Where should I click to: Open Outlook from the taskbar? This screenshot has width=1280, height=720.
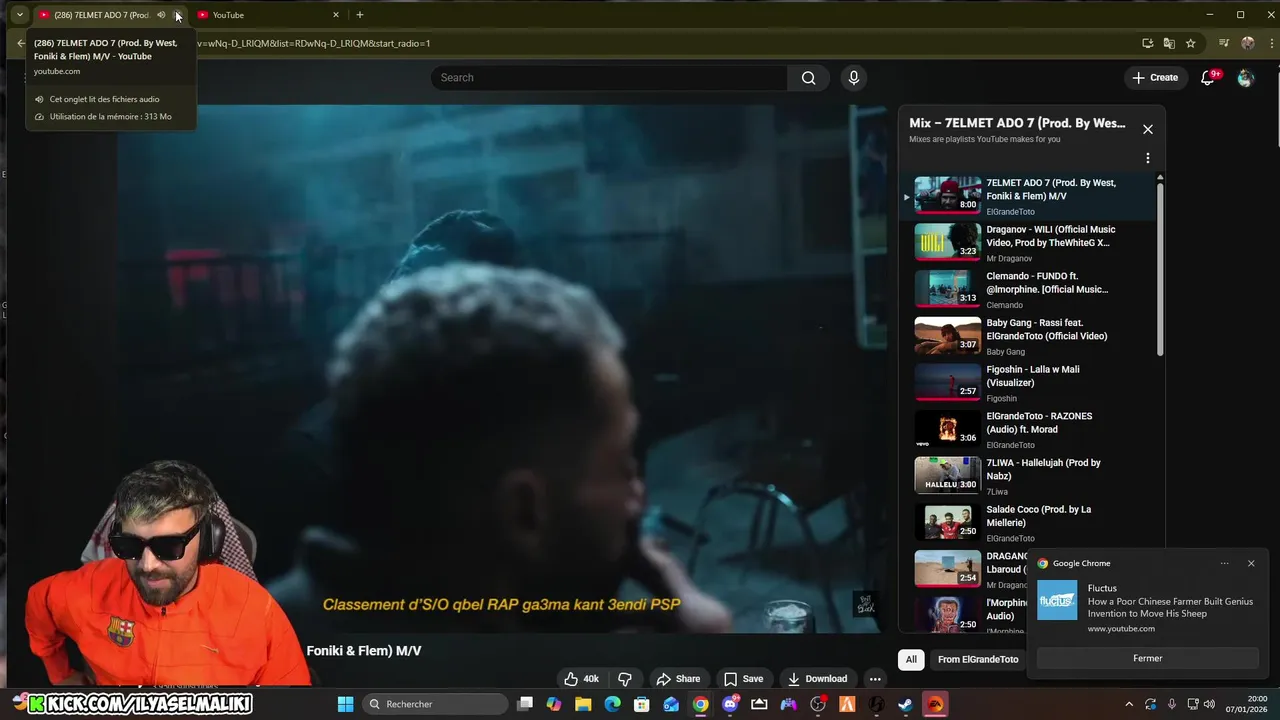pyautogui.click(x=671, y=704)
